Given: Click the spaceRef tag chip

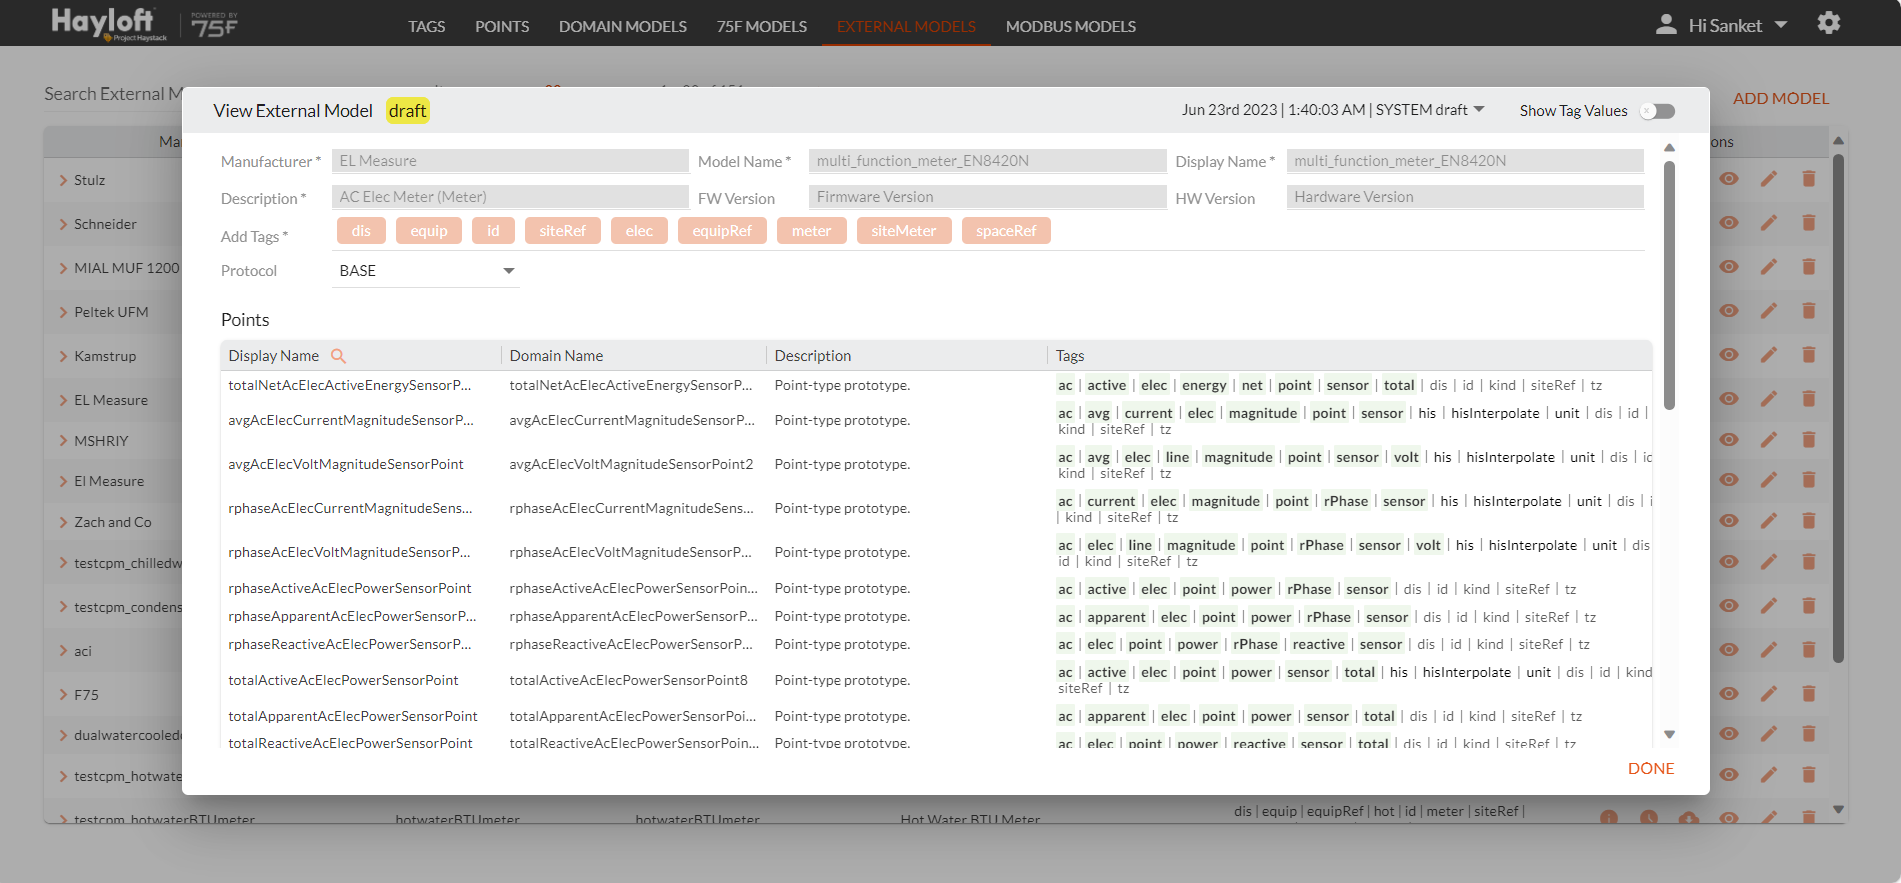Looking at the screenshot, I should point(1006,231).
